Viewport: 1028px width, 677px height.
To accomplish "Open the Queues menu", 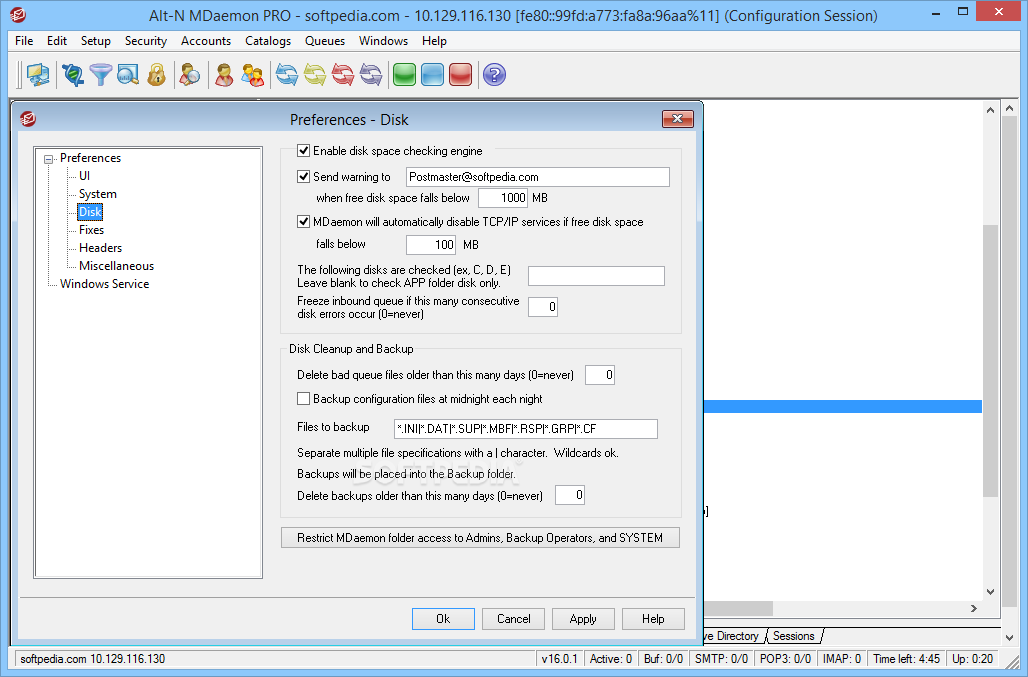I will (325, 41).
